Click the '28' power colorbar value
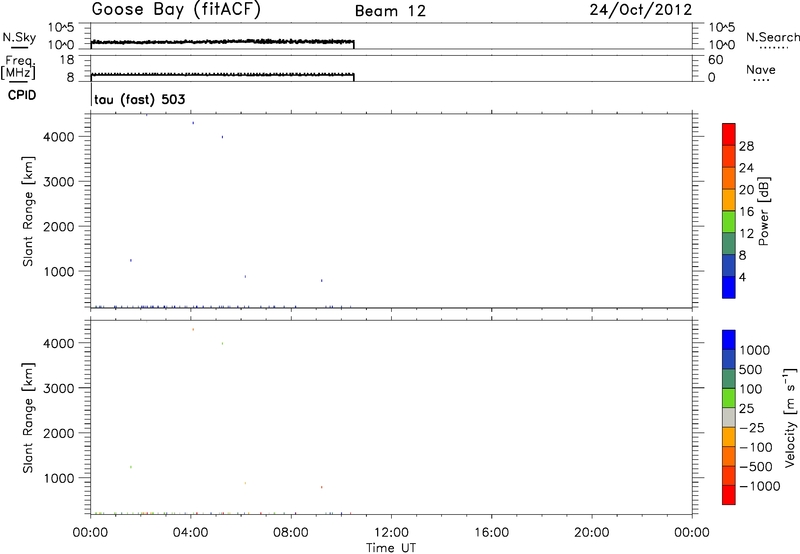The width and height of the screenshot is (800, 554). click(746, 146)
